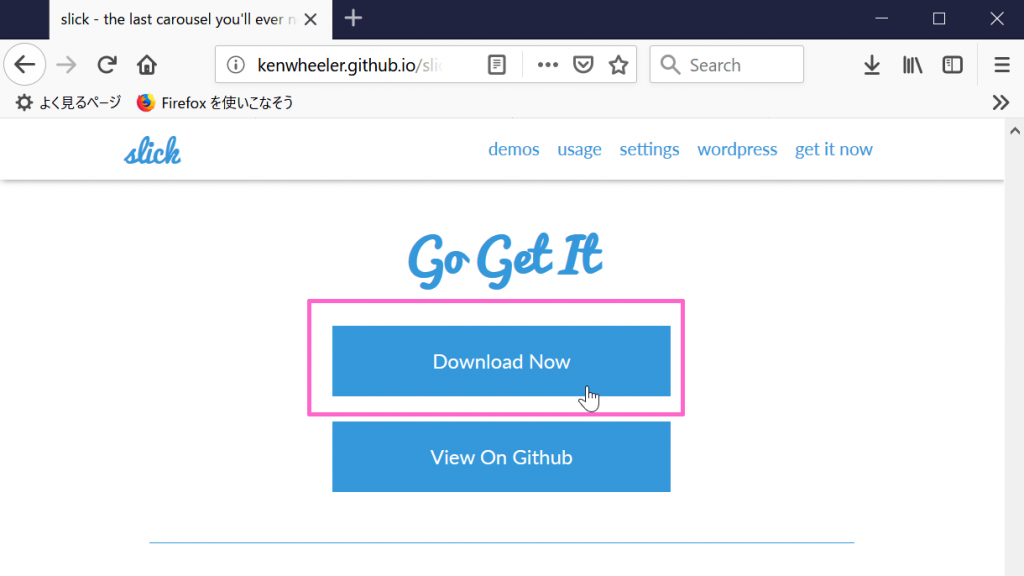Open the よく見るページ bookmark folder

tap(69, 103)
